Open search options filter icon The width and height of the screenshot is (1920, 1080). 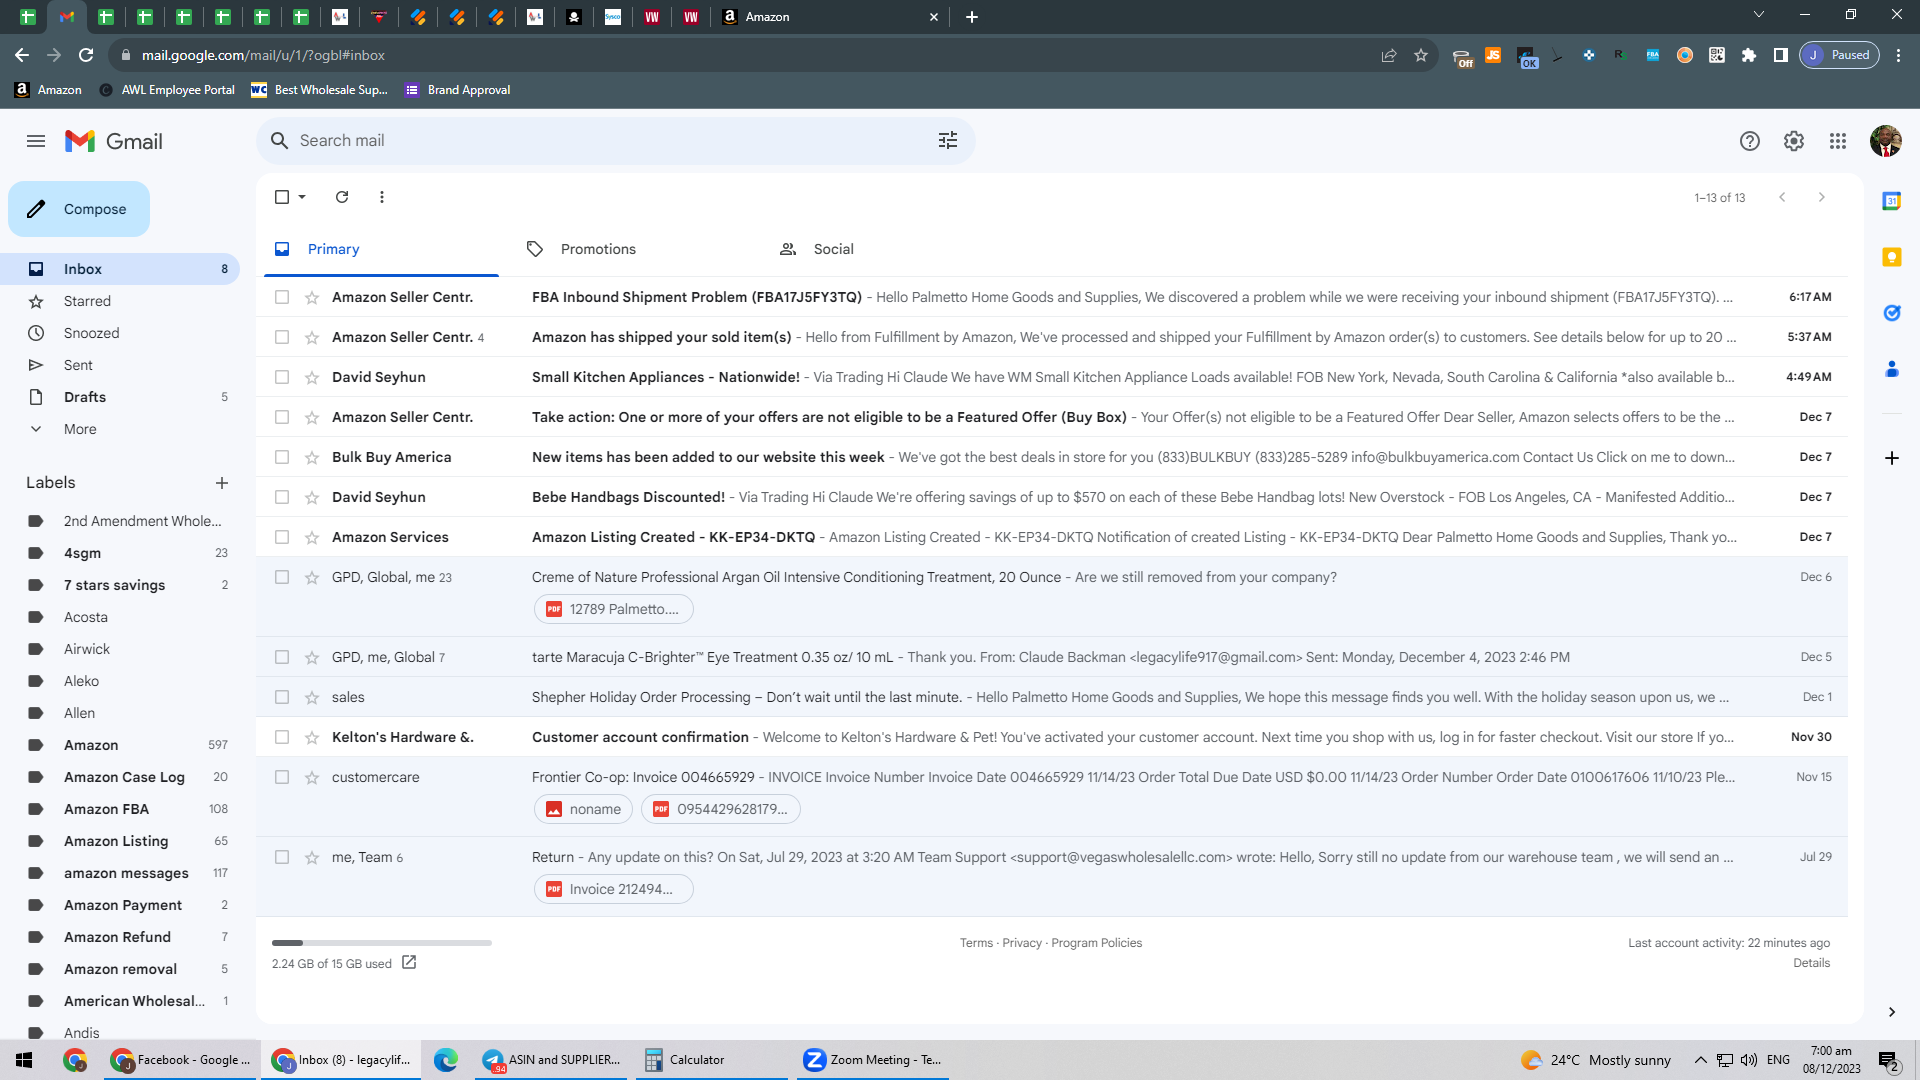pyautogui.click(x=948, y=141)
